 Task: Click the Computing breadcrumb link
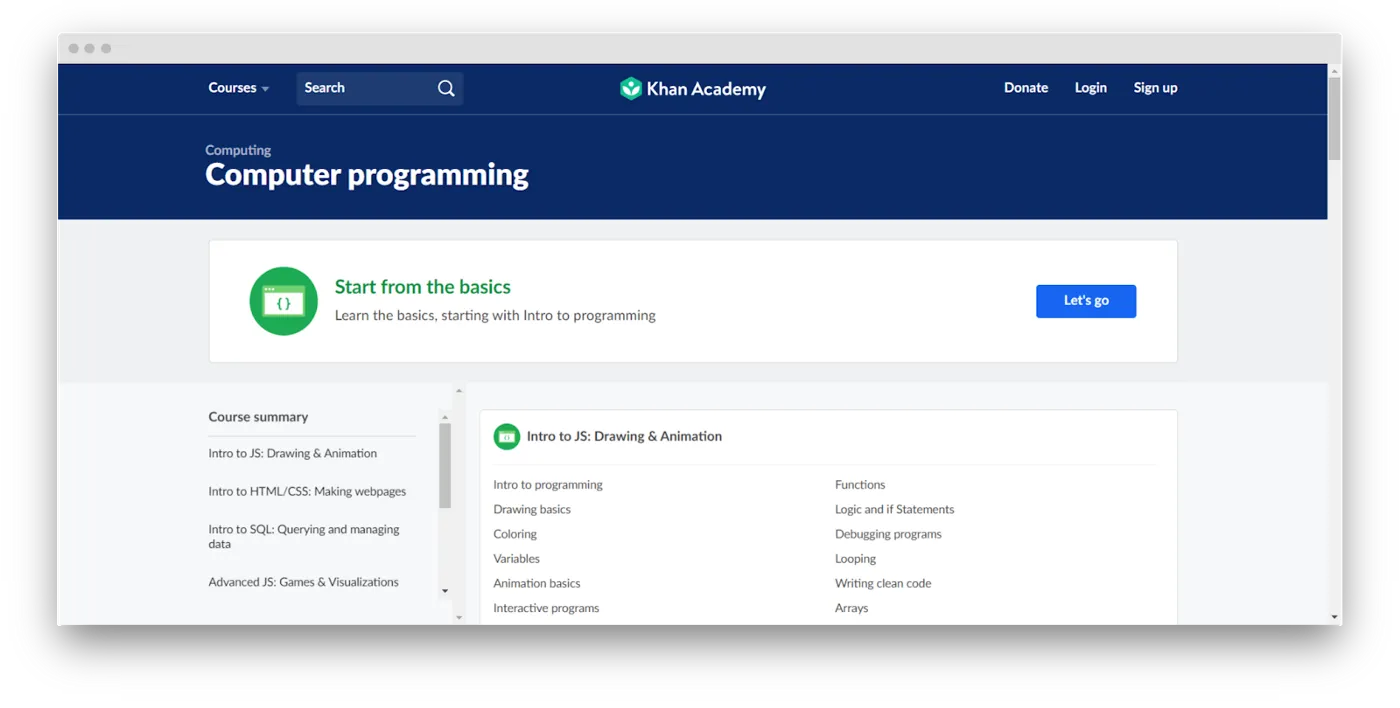[238, 150]
